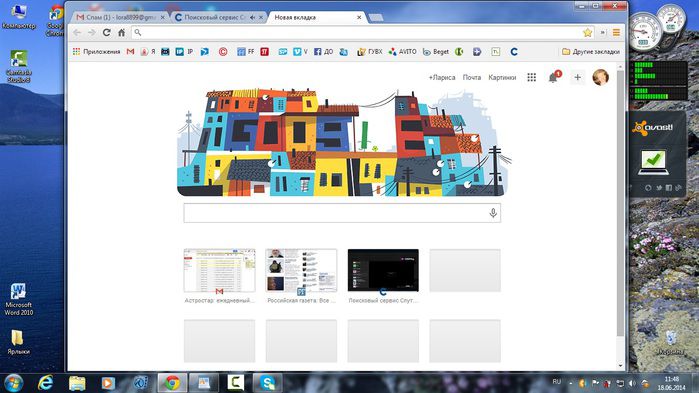
Task: Reload the current page
Action: pos(107,33)
